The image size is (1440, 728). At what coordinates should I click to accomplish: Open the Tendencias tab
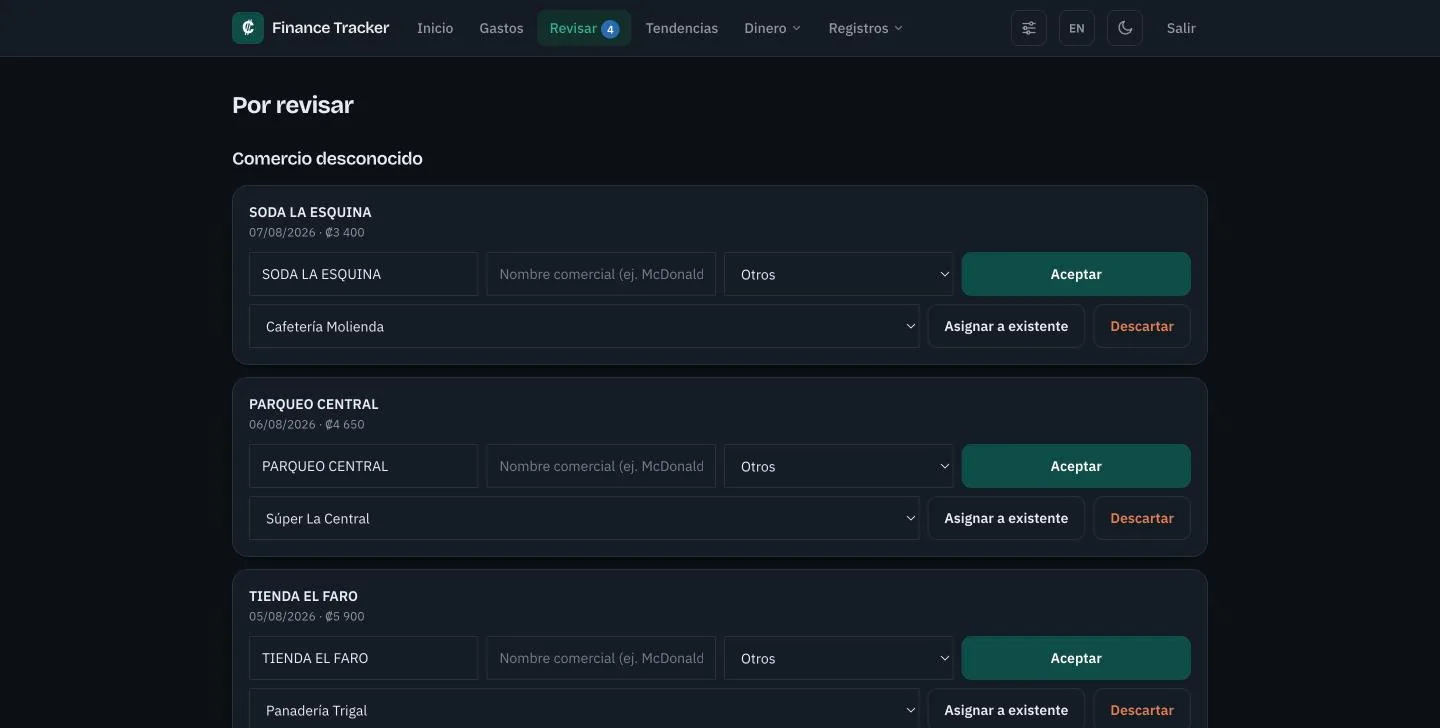[x=682, y=28]
